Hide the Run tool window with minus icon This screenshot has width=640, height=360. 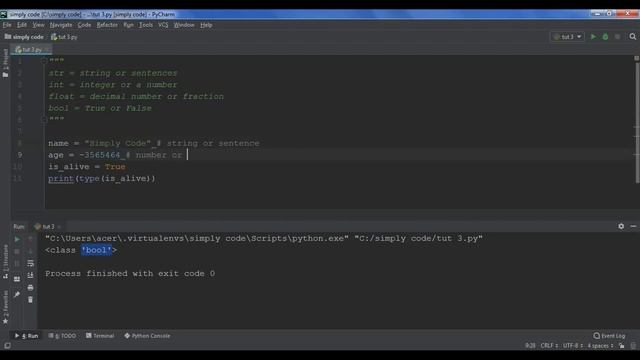633,226
